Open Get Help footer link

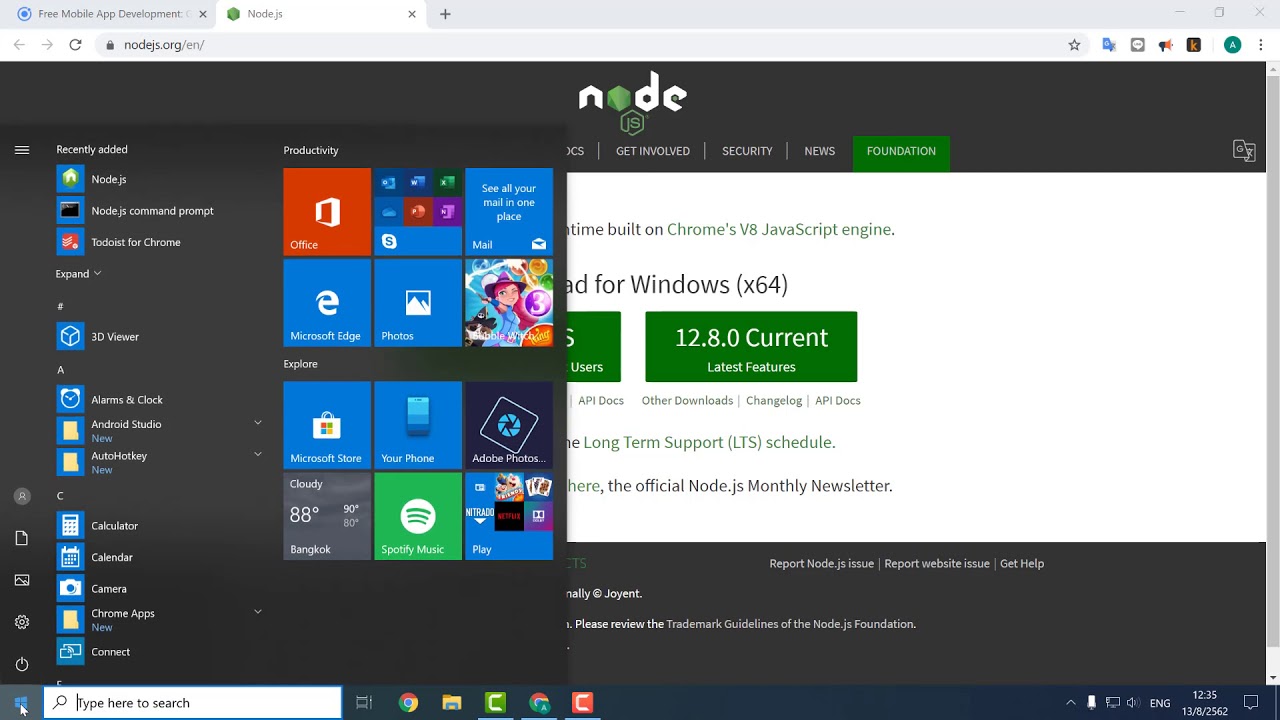coord(1022,564)
